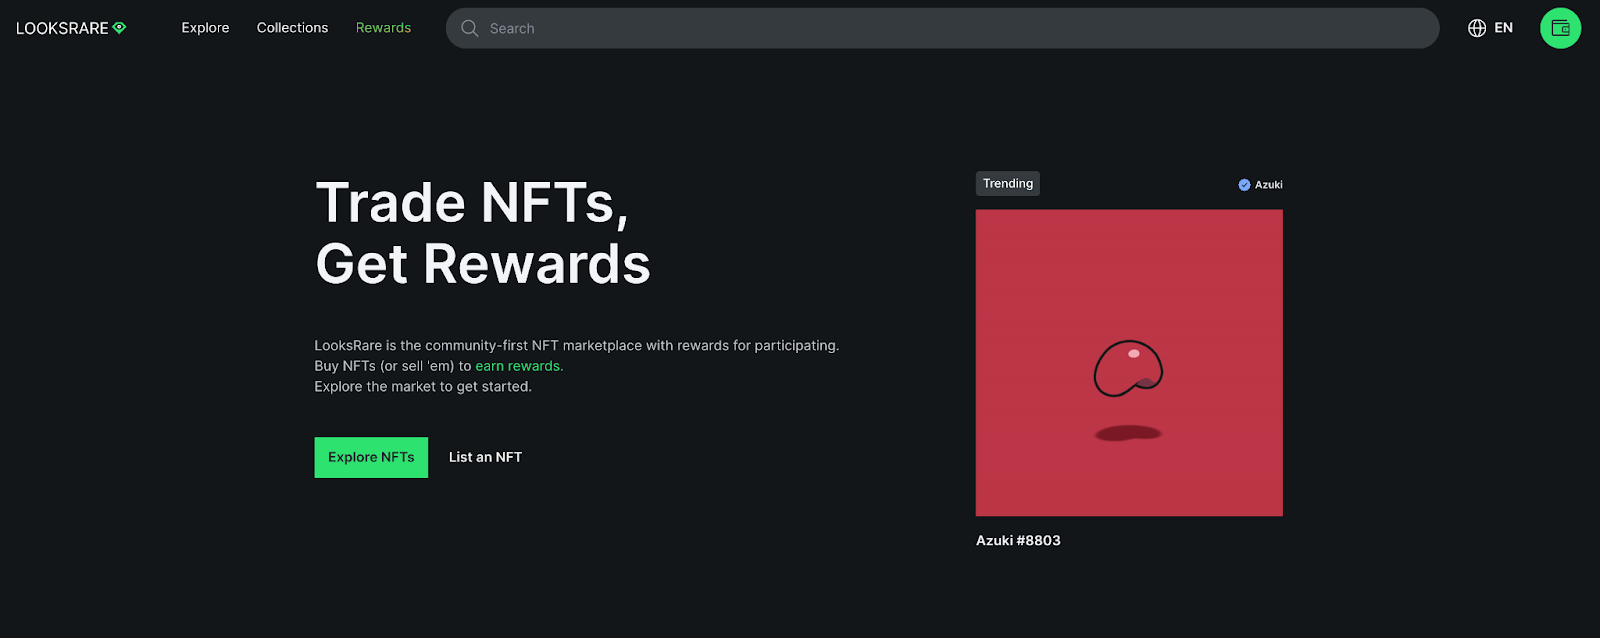Viewport: 1600px width, 638px height.
Task: Click the Azuki verified checkmark icon
Action: 1244,185
